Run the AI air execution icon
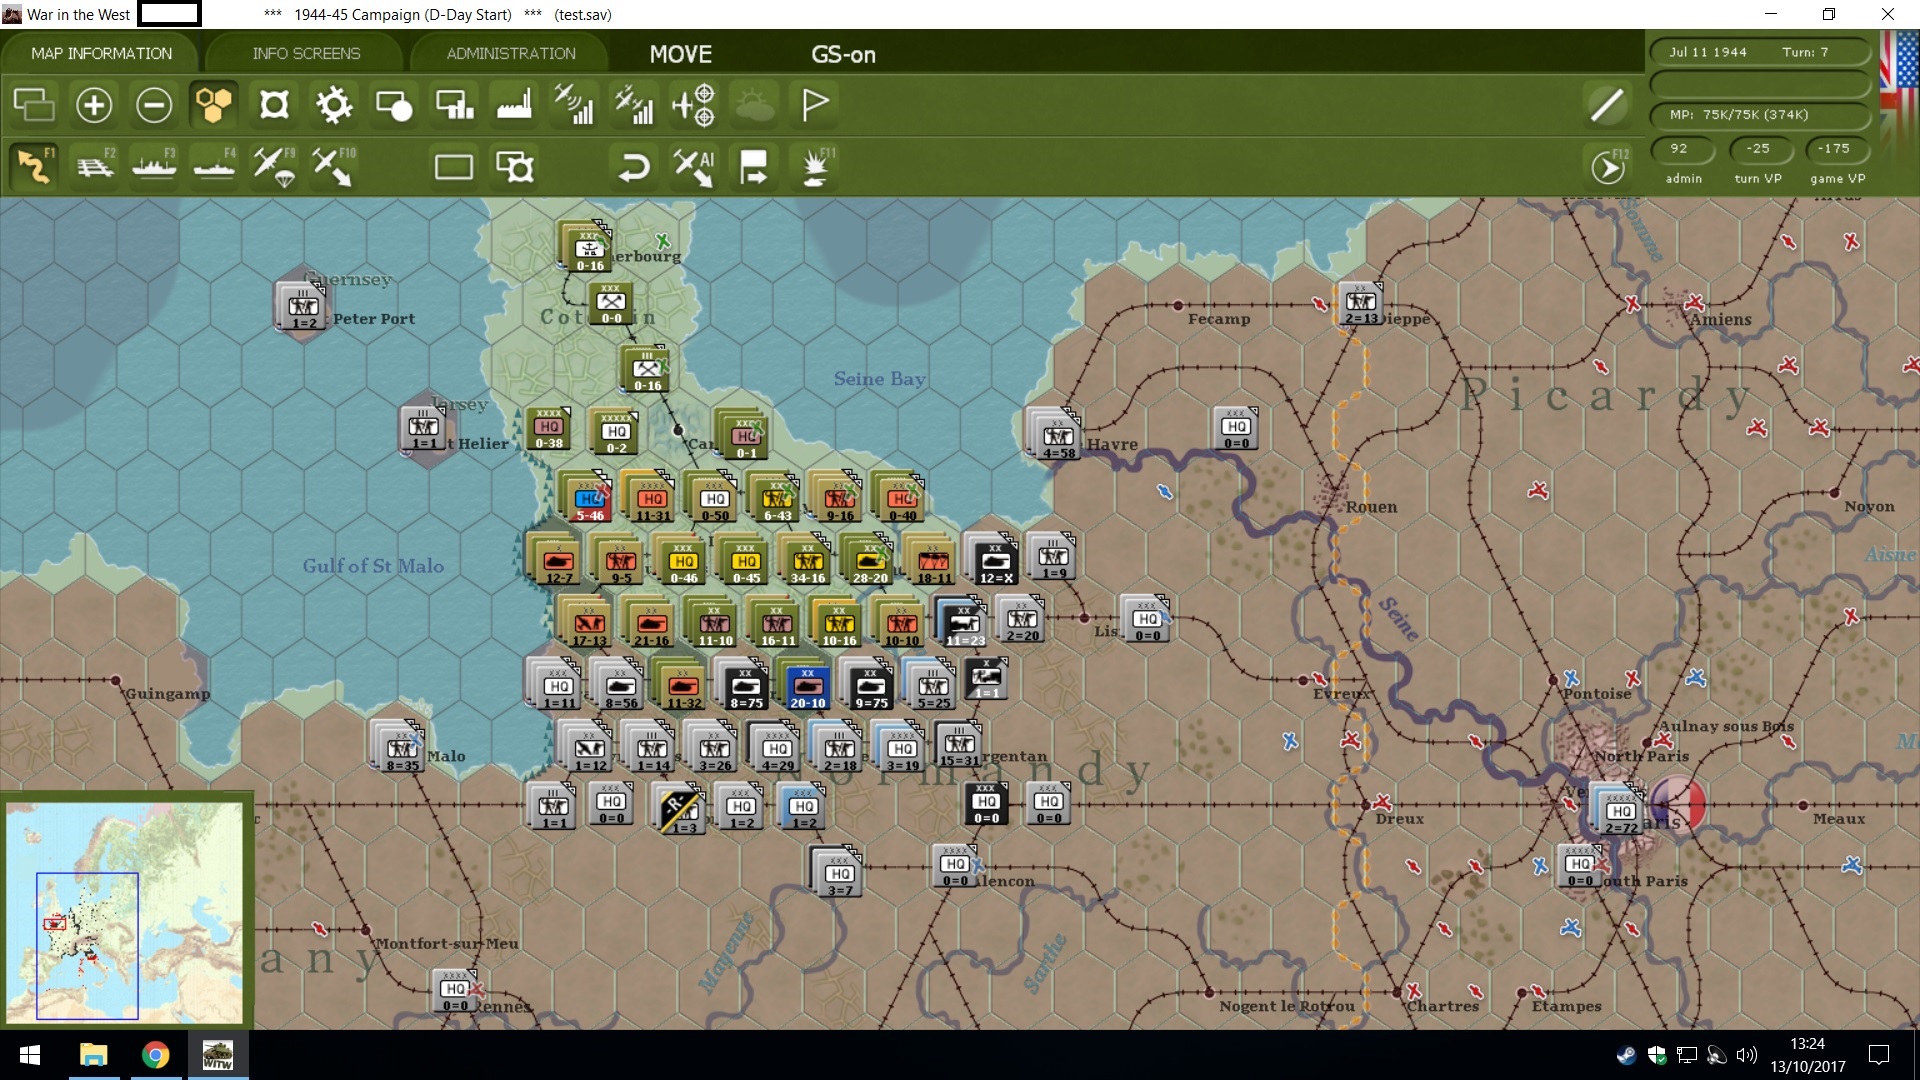Image resolution: width=1920 pixels, height=1080 pixels. coord(694,166)
